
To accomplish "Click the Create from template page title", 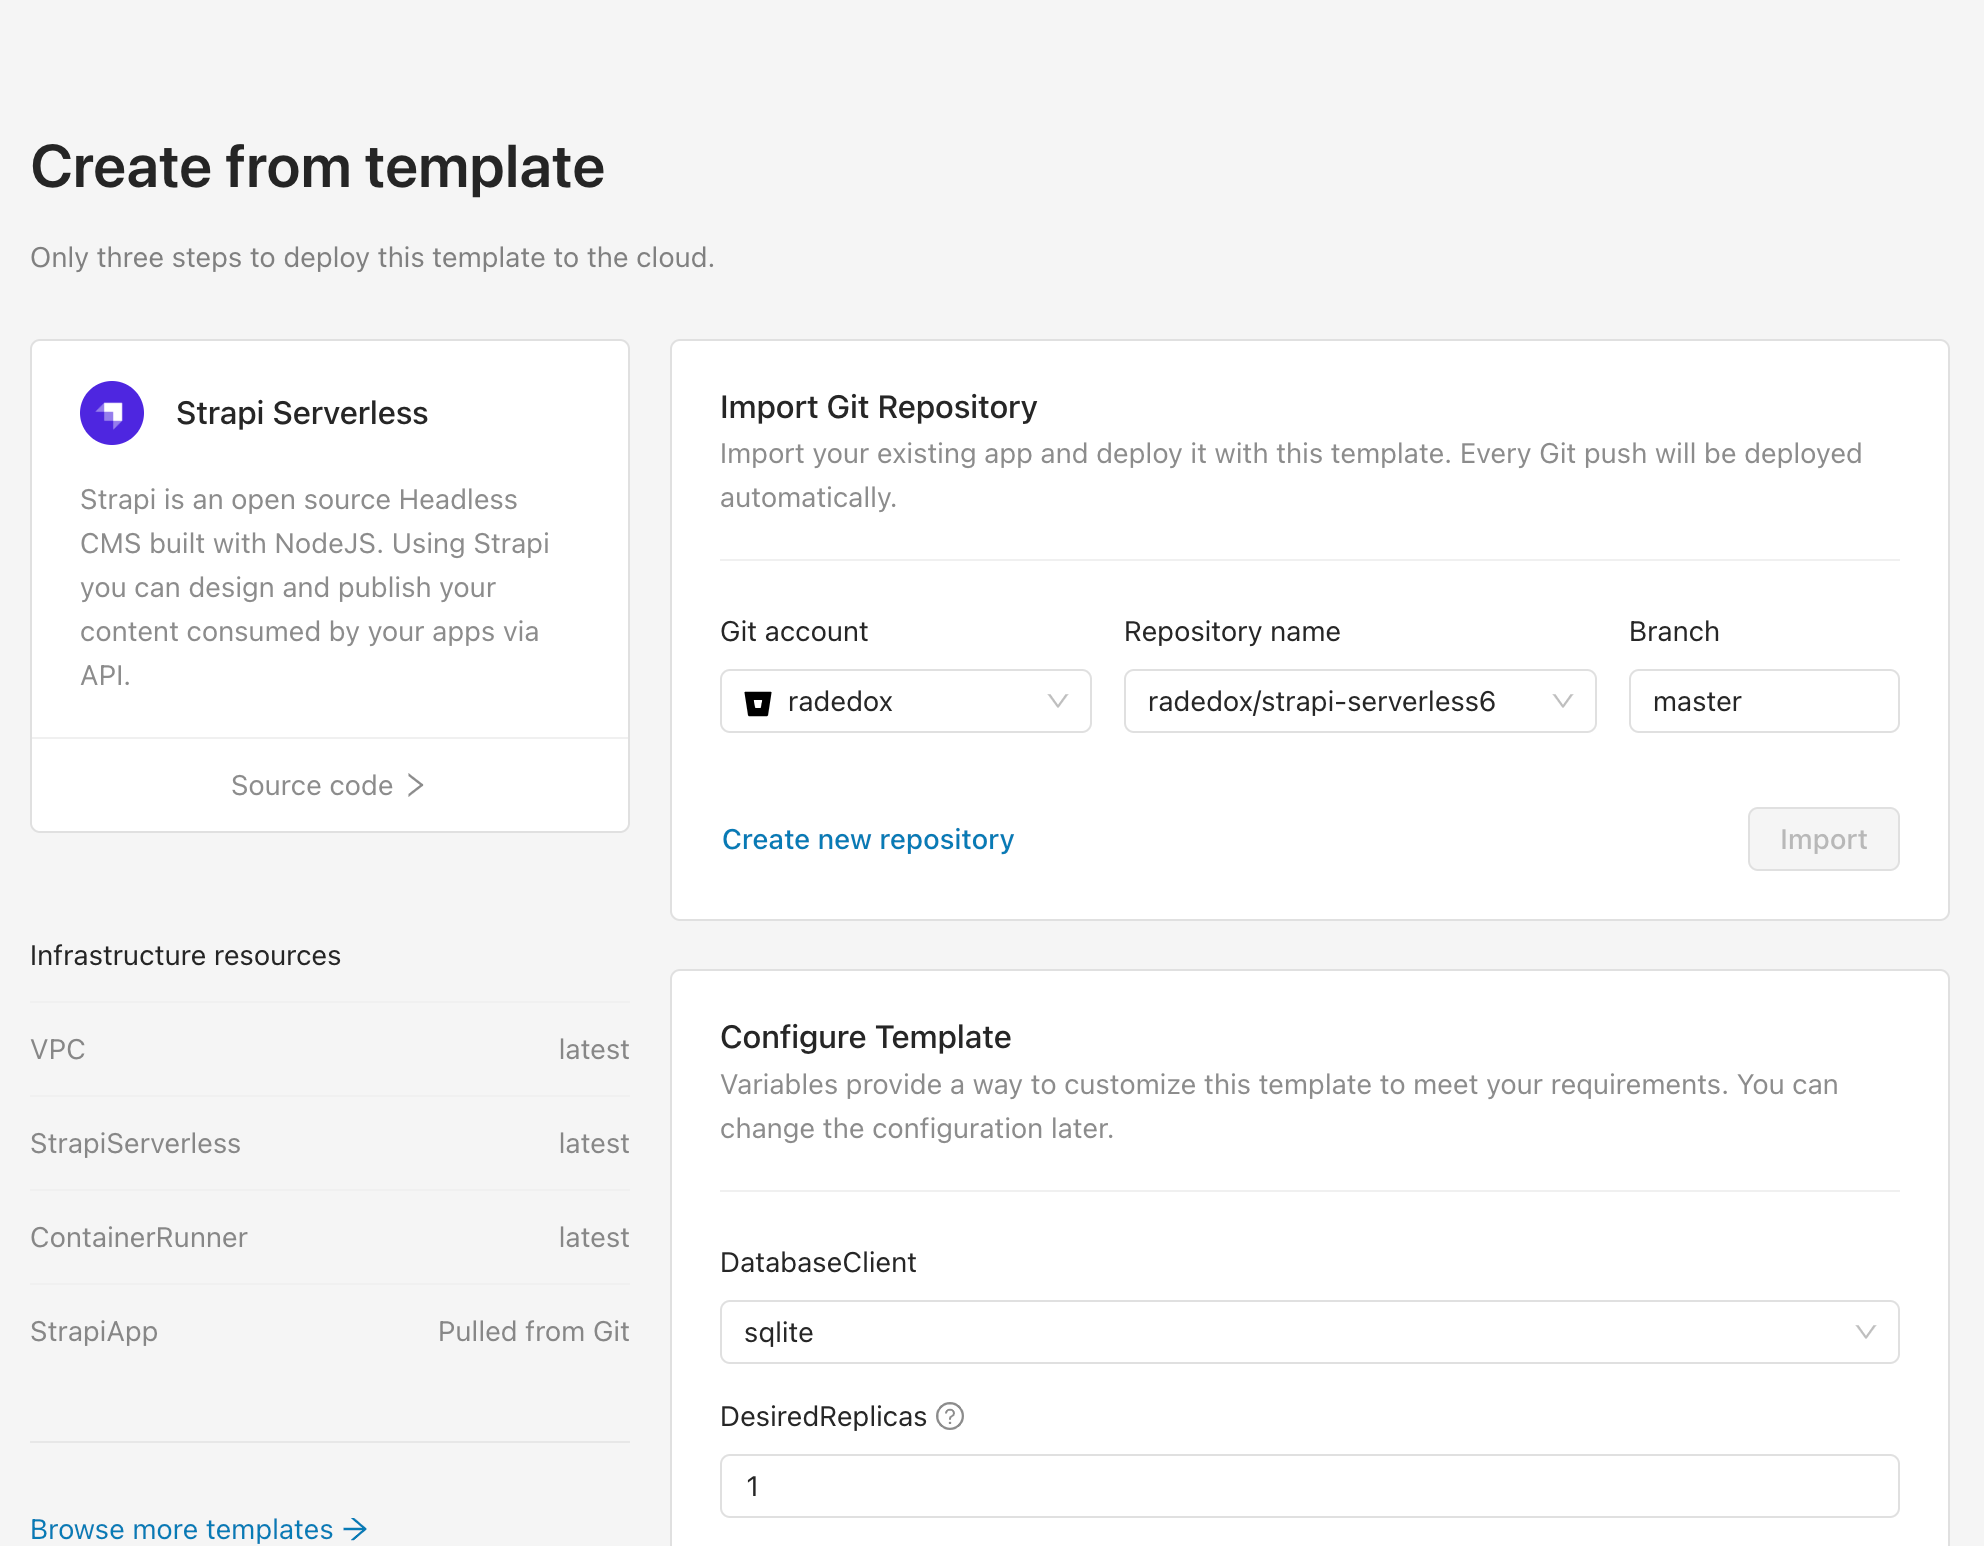I will point(318,166).
